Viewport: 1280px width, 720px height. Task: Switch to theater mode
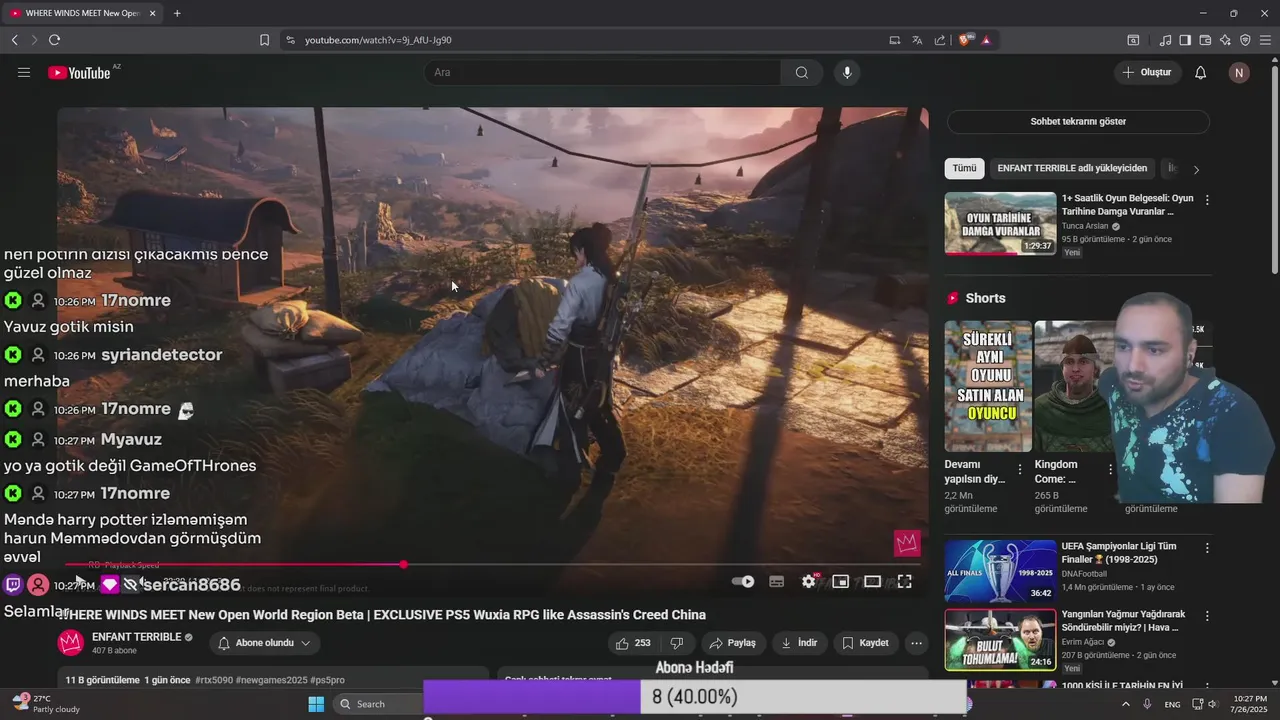873,582
